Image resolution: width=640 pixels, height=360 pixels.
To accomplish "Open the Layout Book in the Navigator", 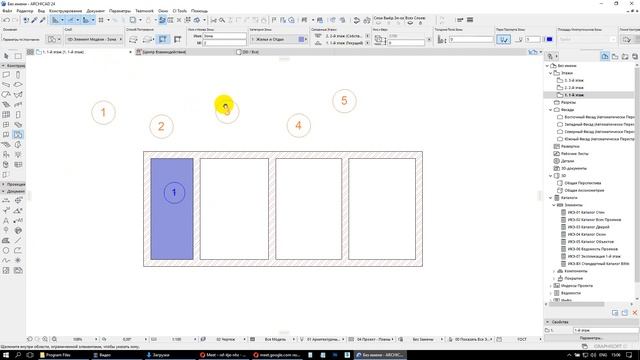I will point(625,57).
